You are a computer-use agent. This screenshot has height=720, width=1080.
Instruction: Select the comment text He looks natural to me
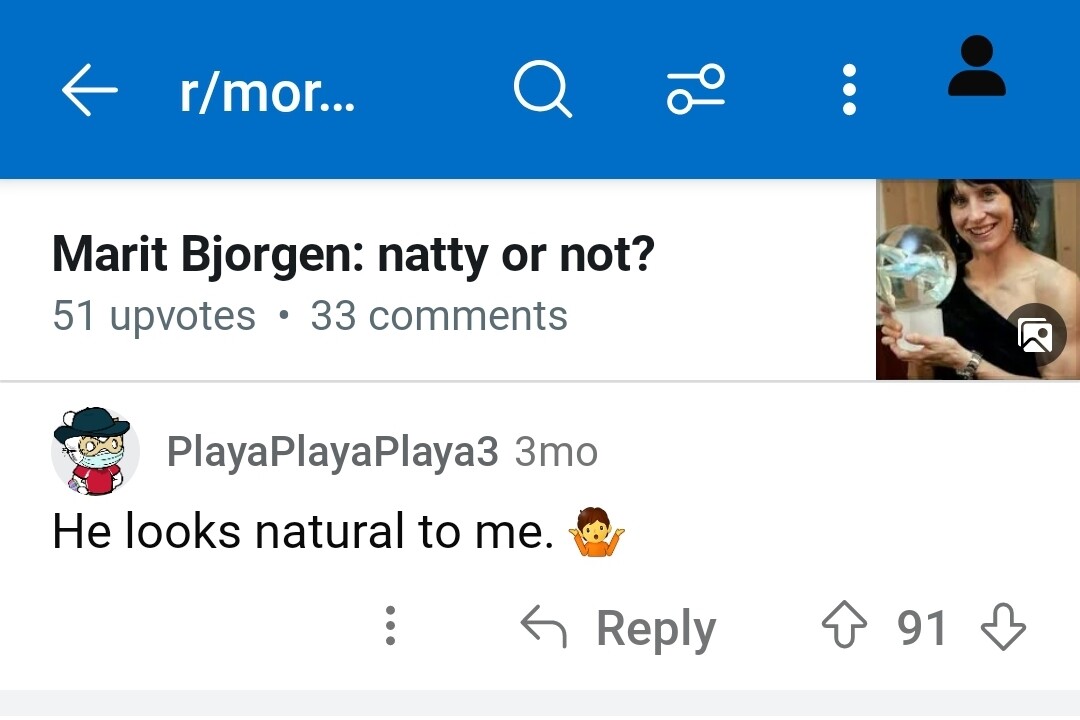click(x=303, y=531)
